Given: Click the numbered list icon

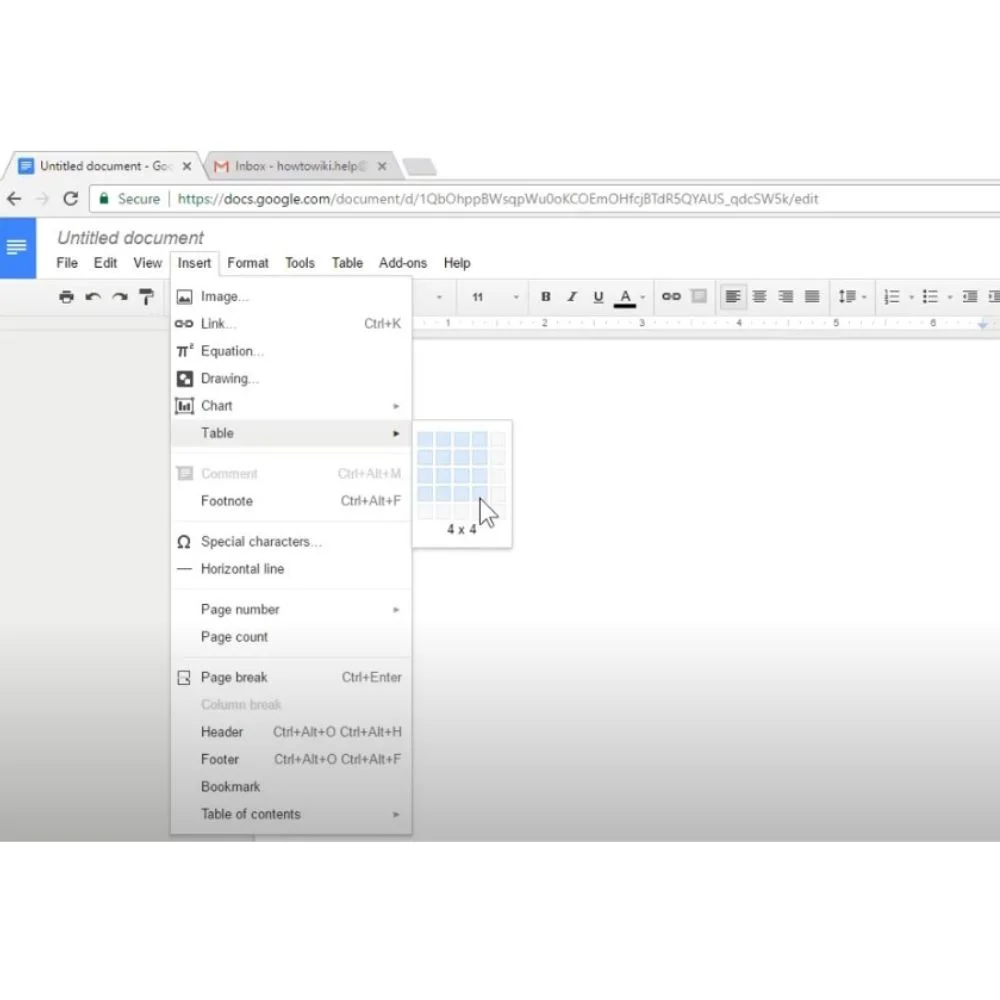Looking at the screenshot, I should [x=892, y=297].
